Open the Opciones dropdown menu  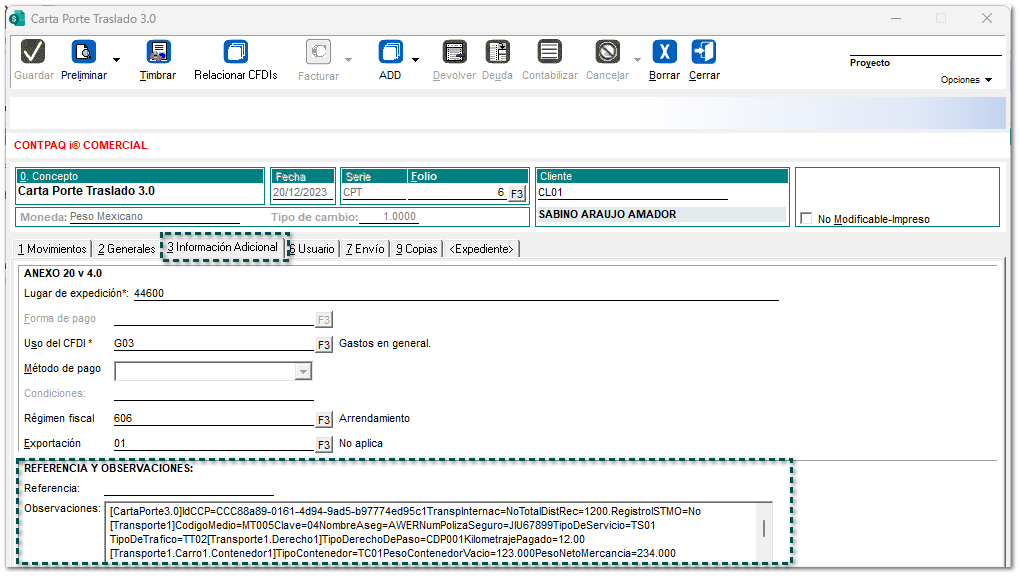(x=966, y=80)
